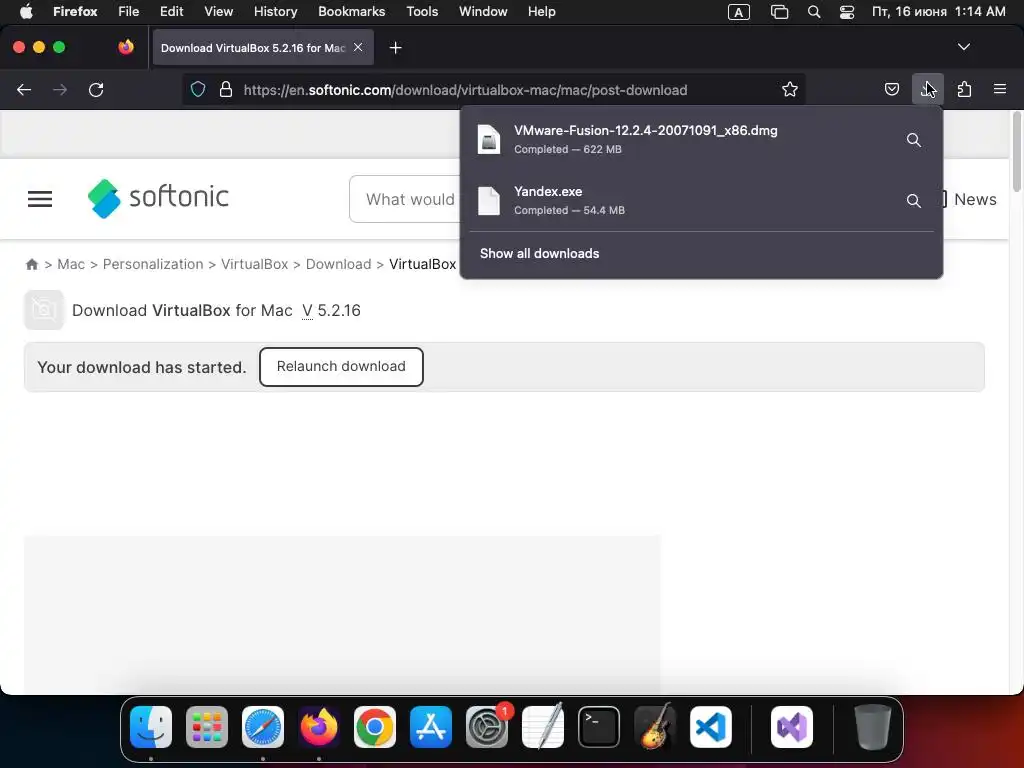Viewport: 1024px width, 768px height.
Task: Close the Download VirtualBox tab
Action: pos(358,47)
